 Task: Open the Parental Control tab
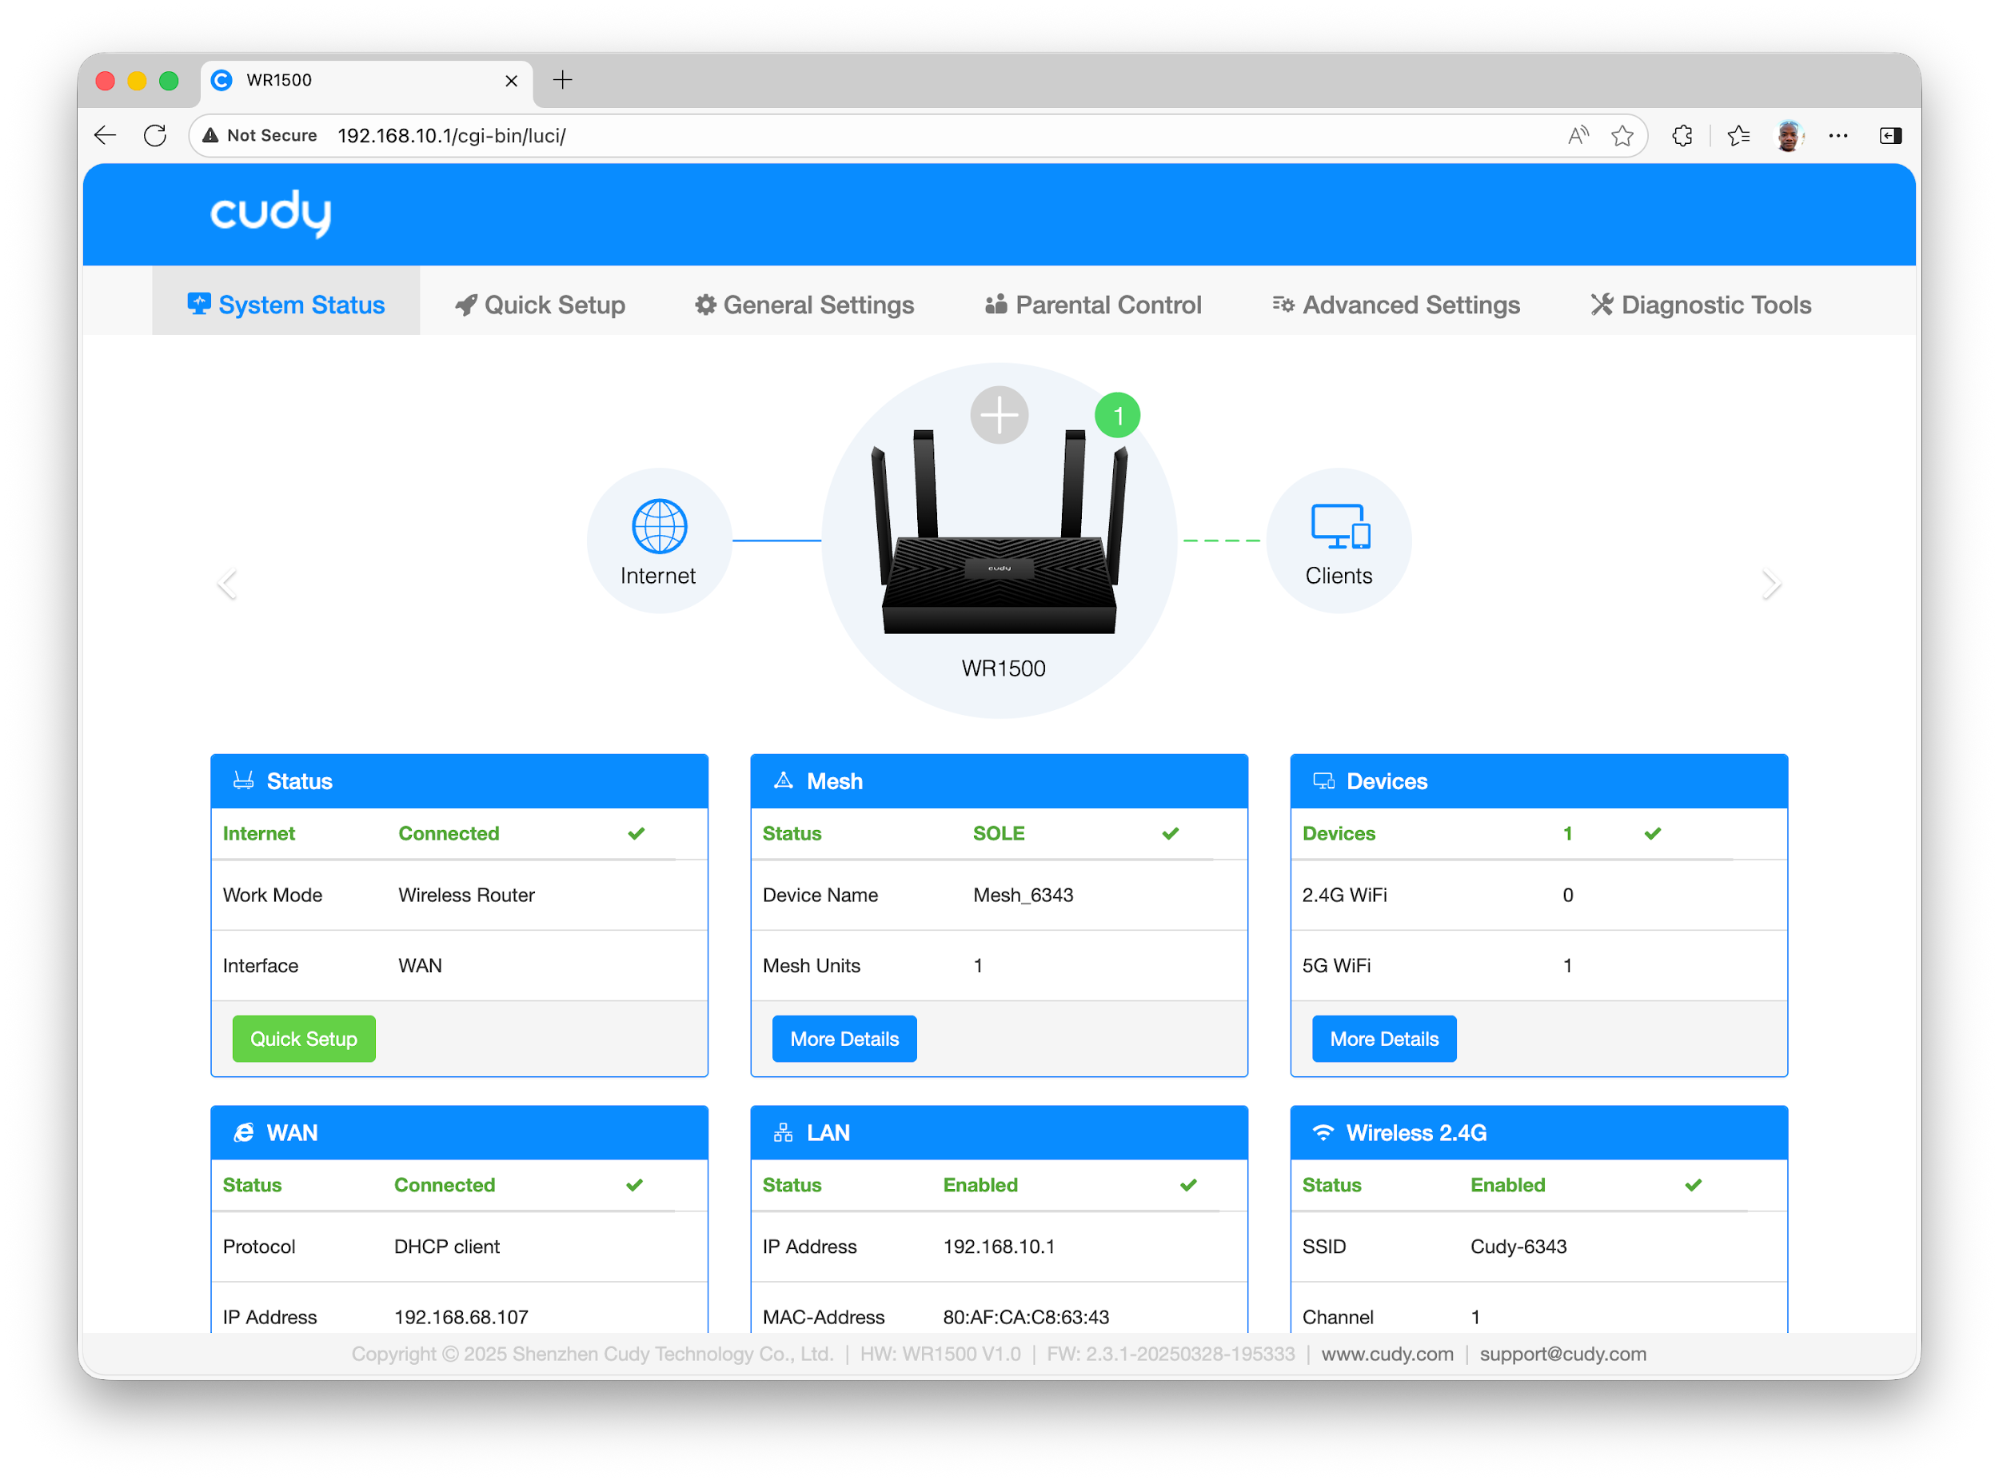pyautogui.click(x=1093, y=305)
